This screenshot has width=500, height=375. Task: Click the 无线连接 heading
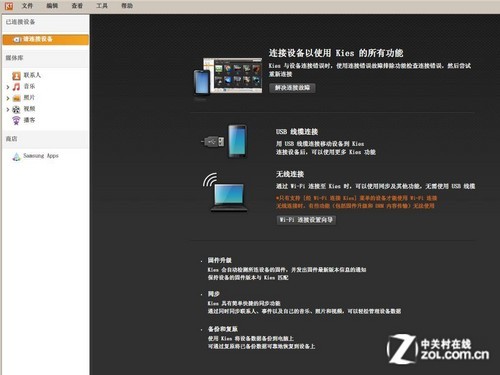click(x=290, y=174)
